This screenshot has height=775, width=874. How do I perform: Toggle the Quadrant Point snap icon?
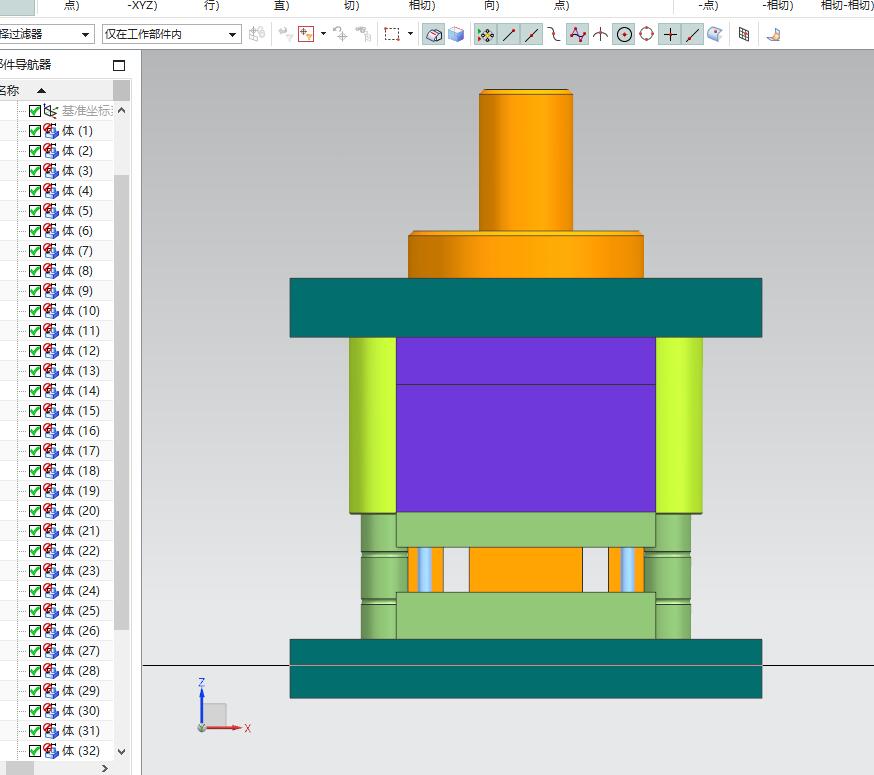point(647,34)
